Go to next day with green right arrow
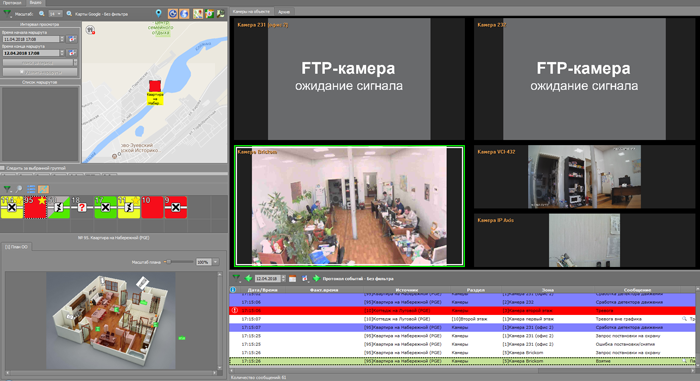The width and height of the screenshot is (700, 381). point(316,279)
